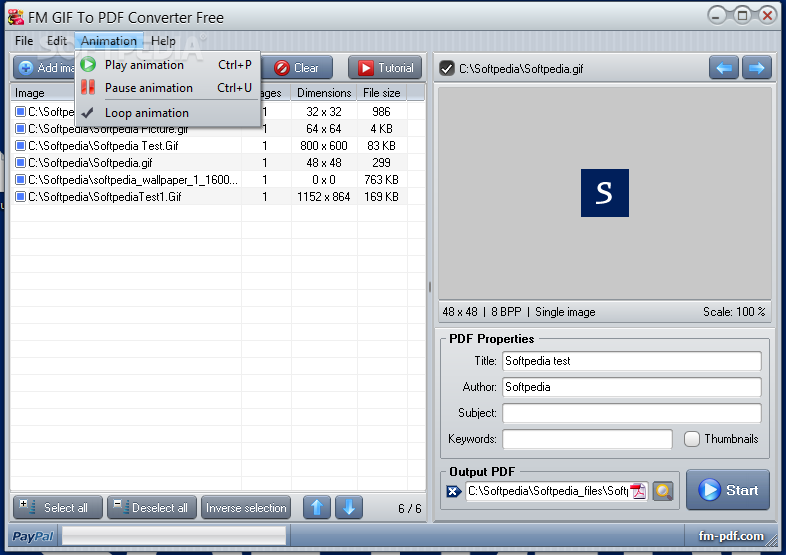Click the Deselect all button
The width and height of the screenshot is (786, 555).
[152, 507]
